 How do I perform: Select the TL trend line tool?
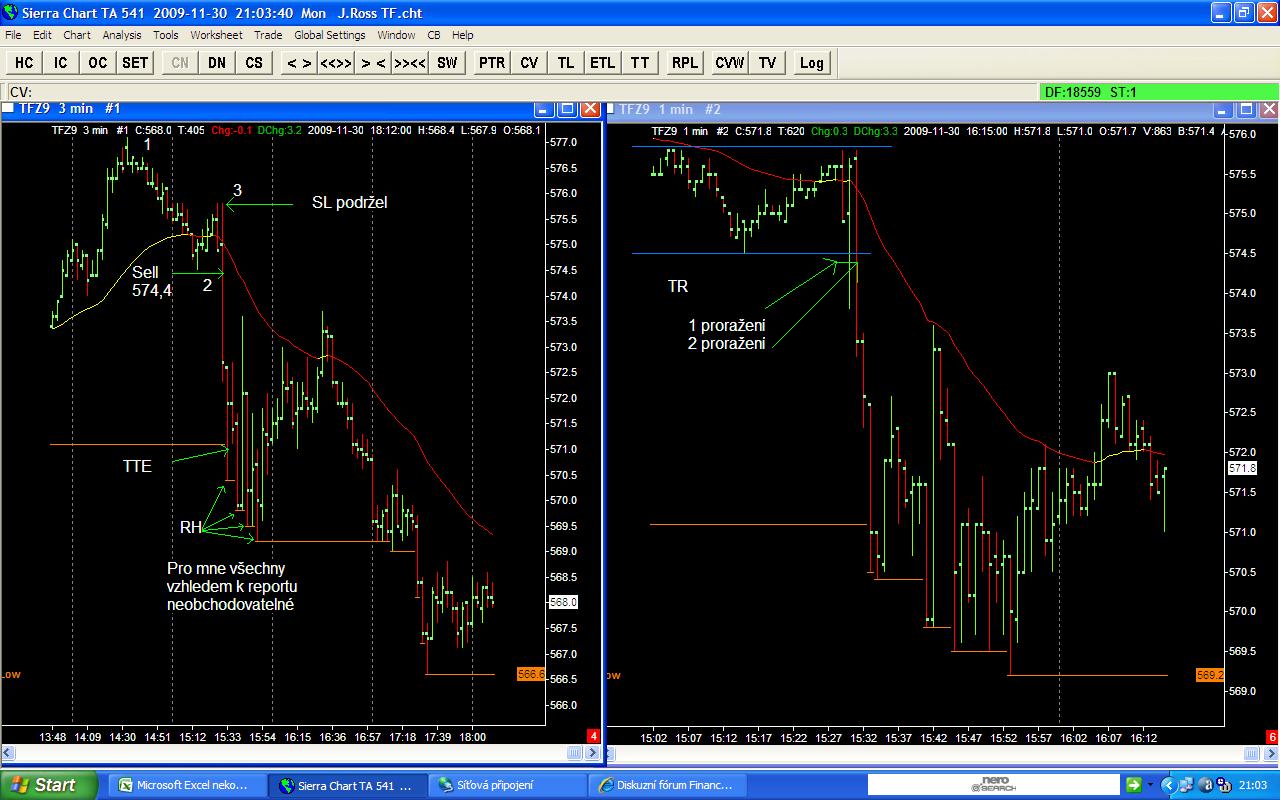[x=566, y=63]
